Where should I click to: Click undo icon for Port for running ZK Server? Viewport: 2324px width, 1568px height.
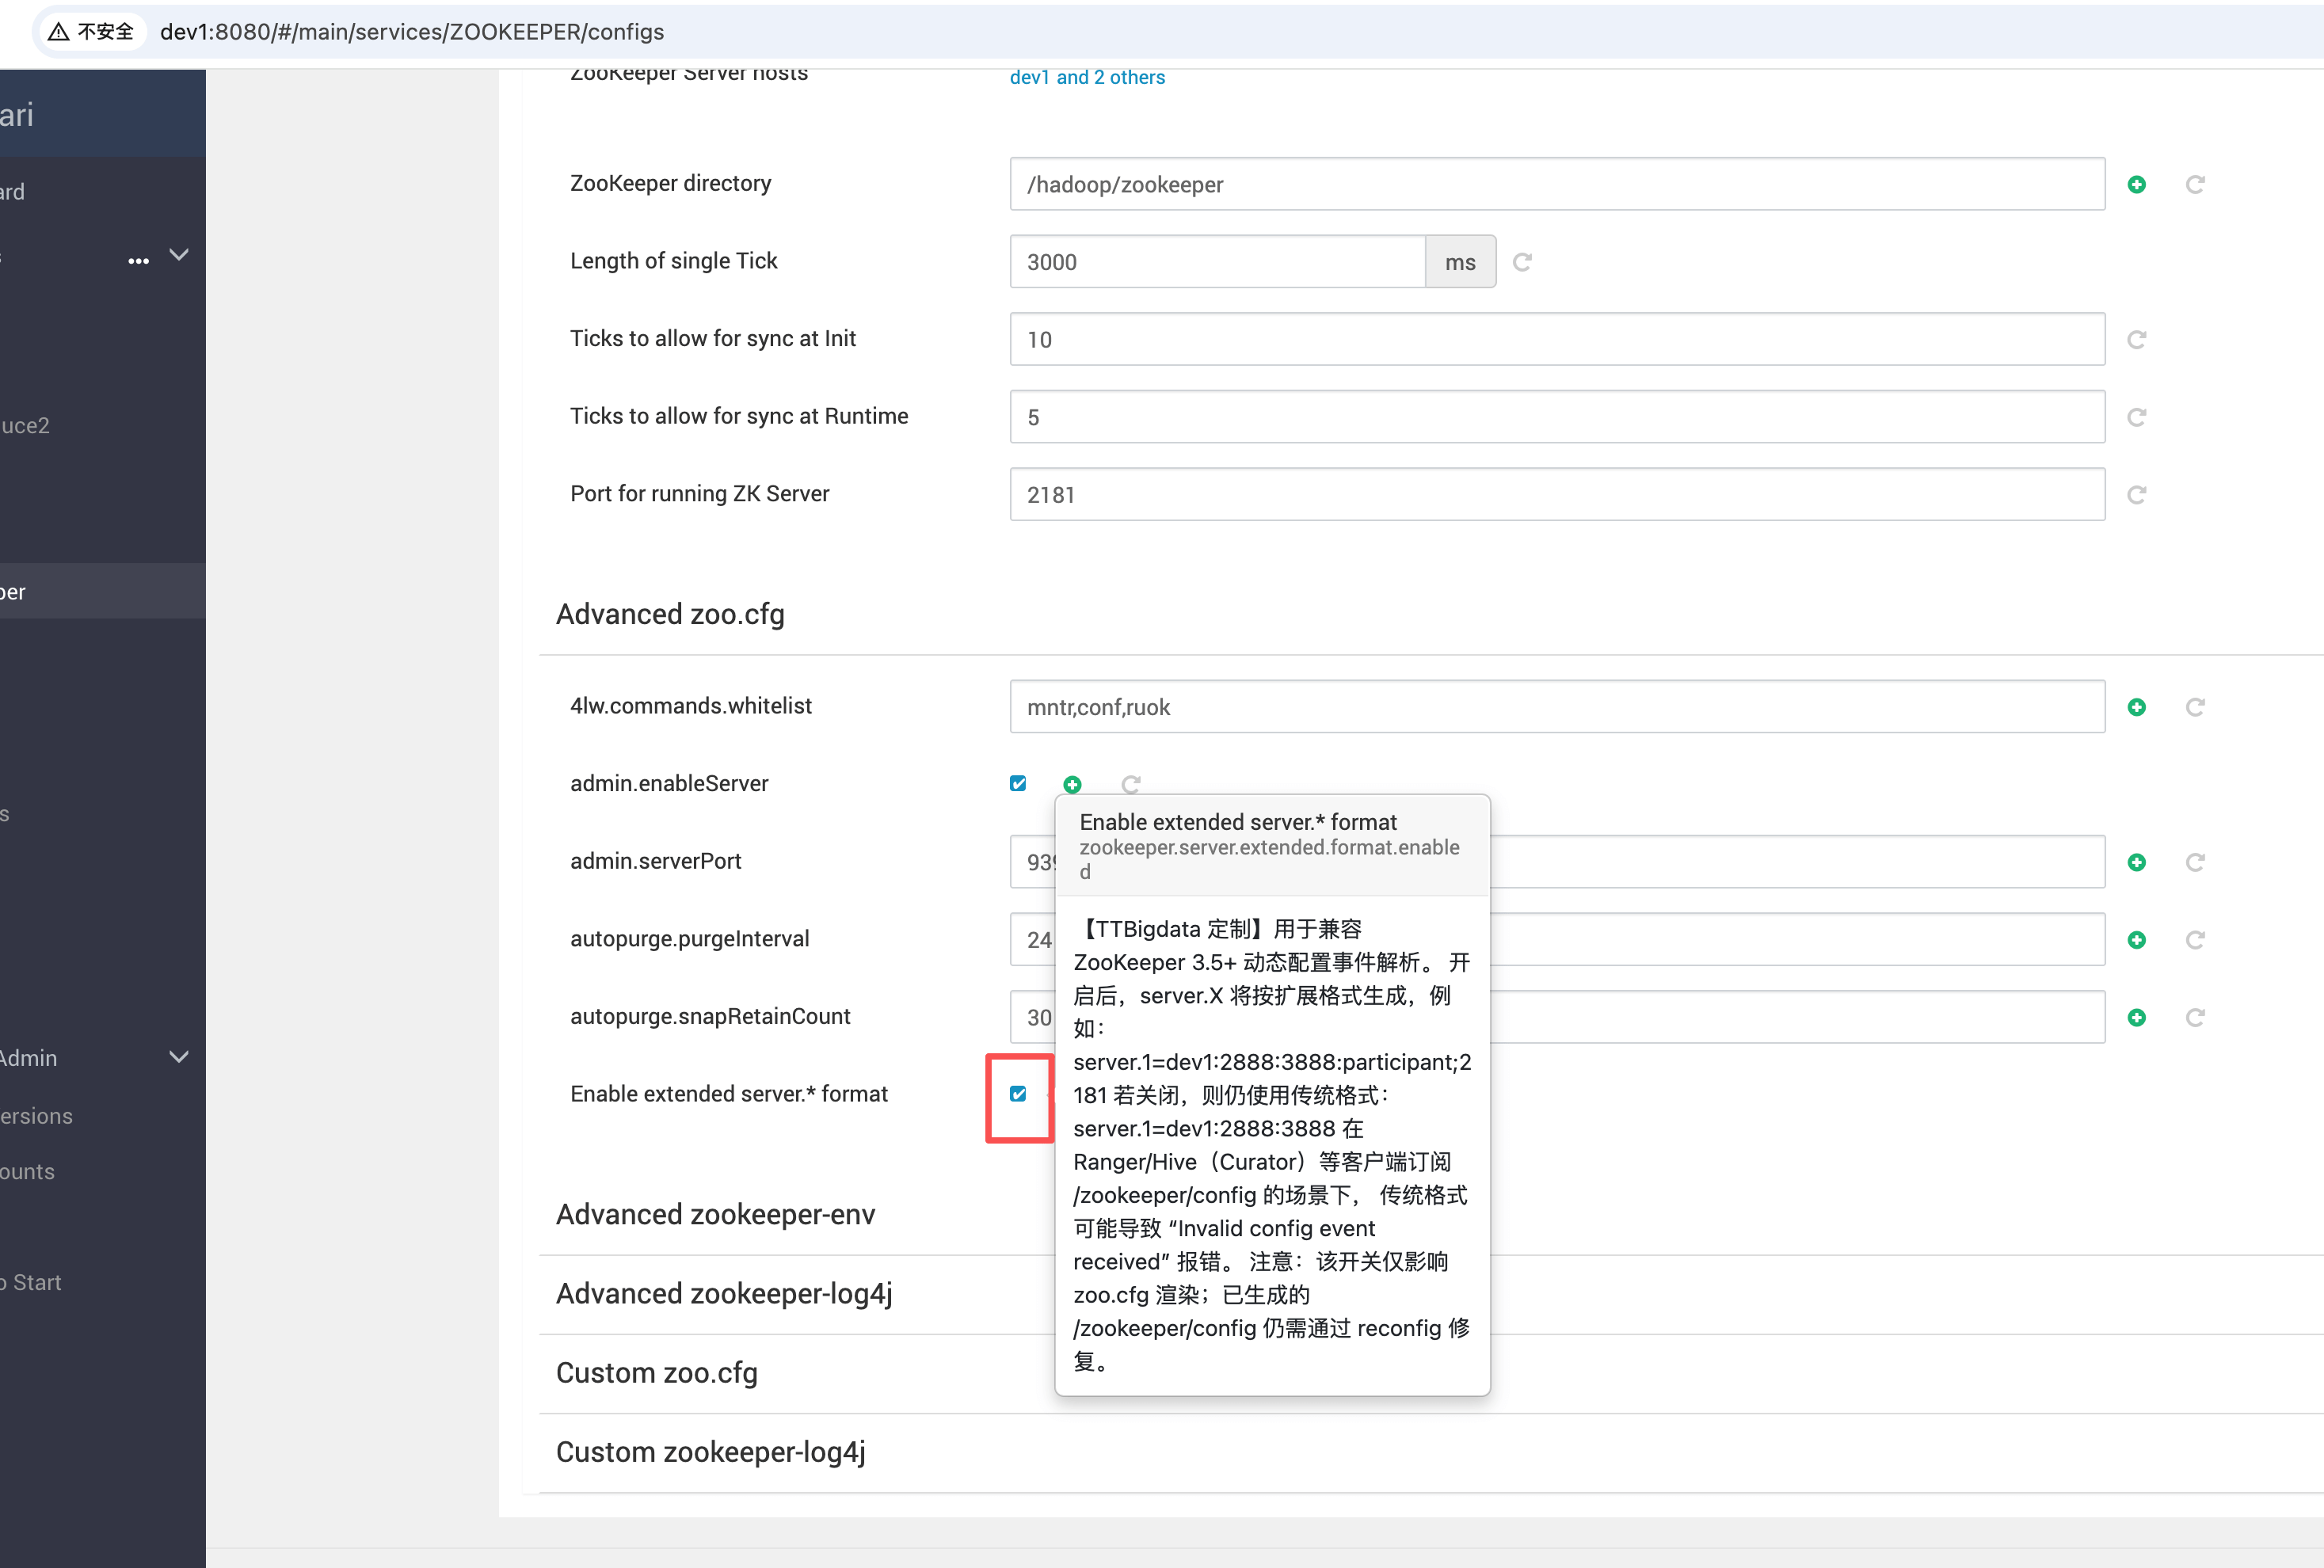tap(2136, 495)
